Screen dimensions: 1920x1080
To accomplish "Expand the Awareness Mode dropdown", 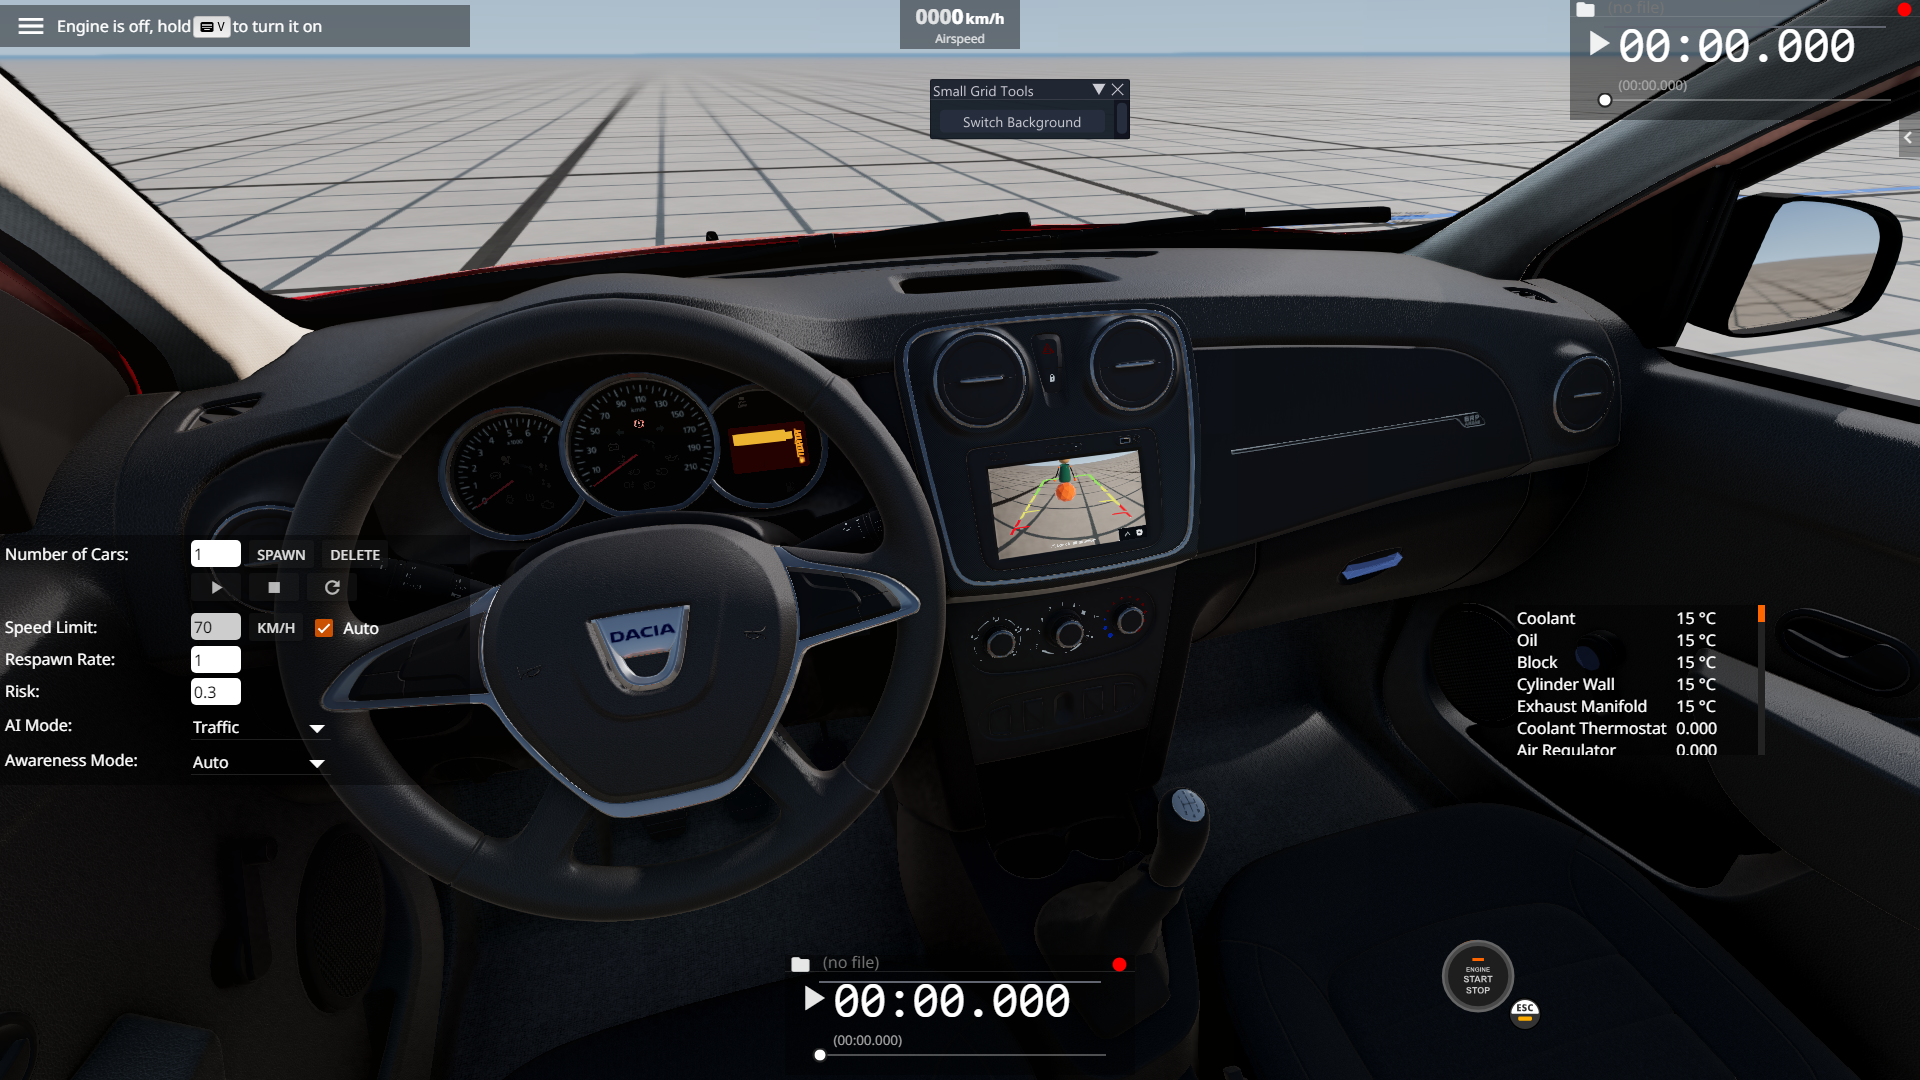I will [317, 763].
